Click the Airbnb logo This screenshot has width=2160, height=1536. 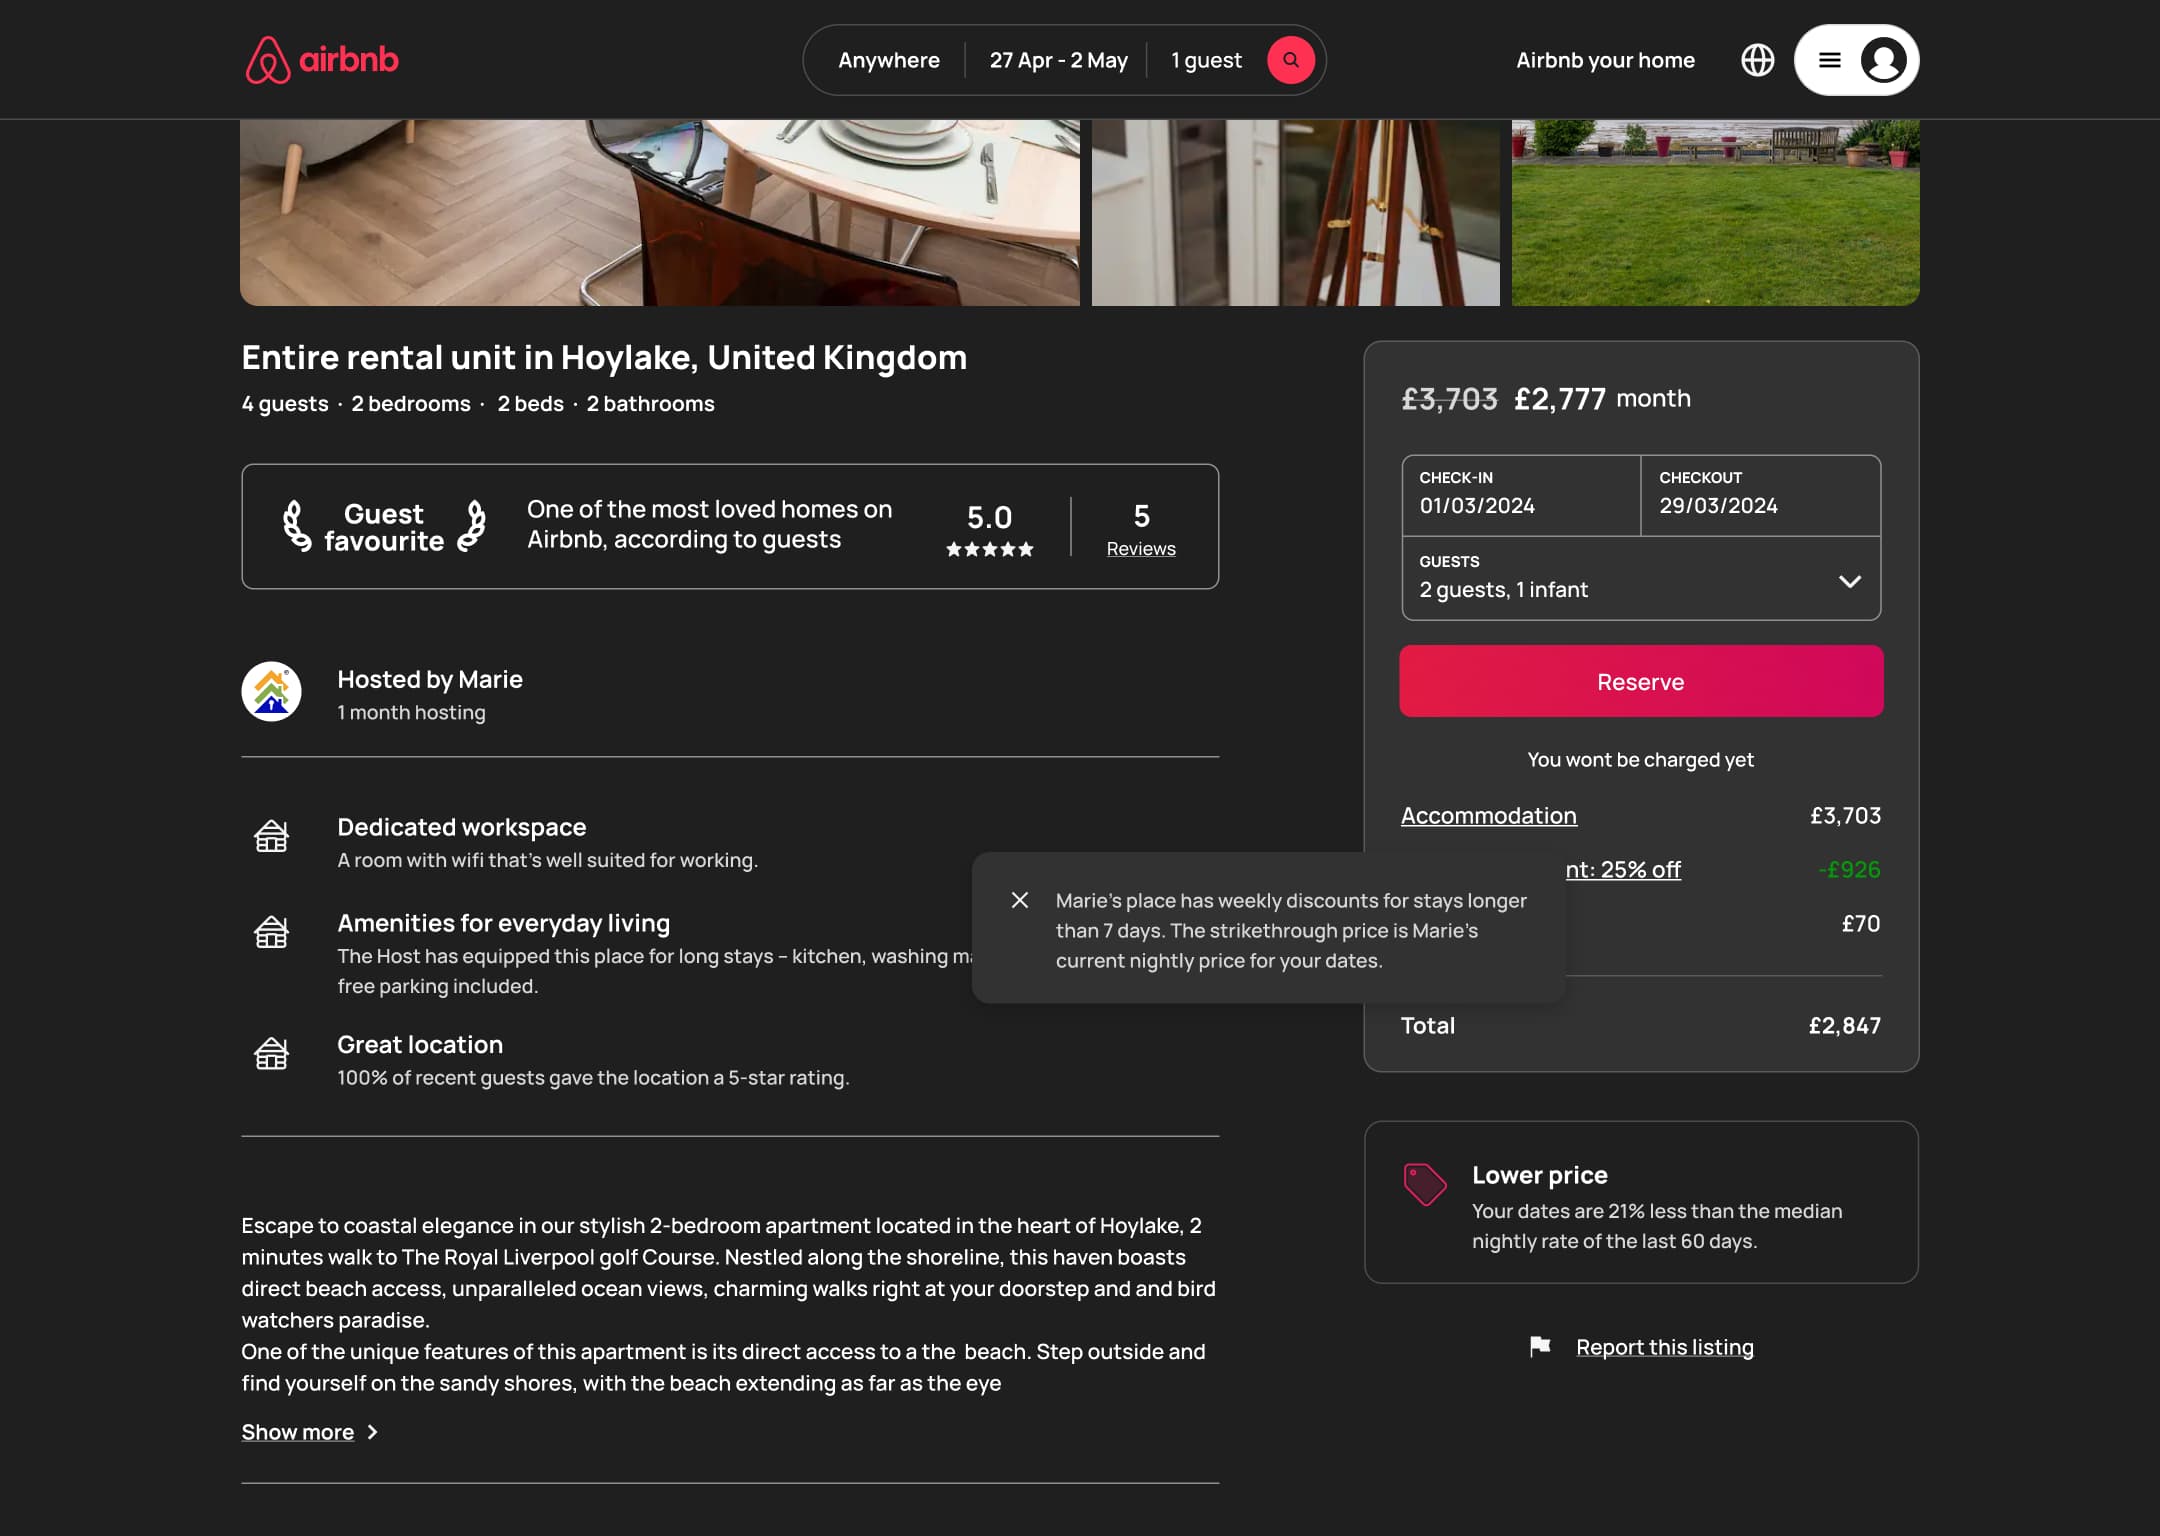click(x=322, y=60)
